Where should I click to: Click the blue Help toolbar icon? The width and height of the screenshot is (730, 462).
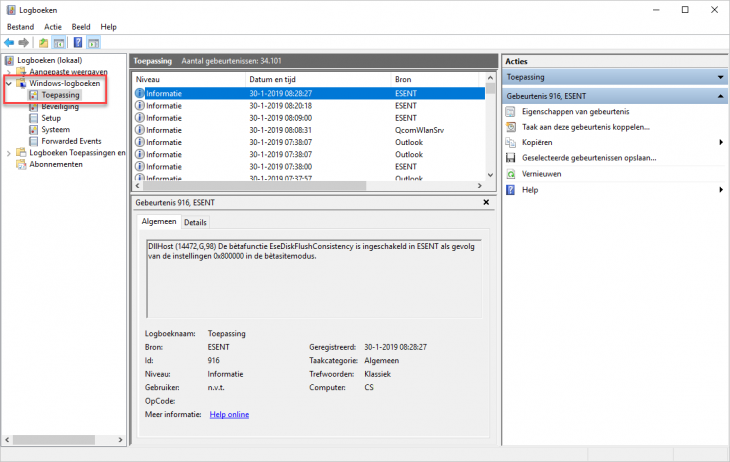(x=76, y=43)
